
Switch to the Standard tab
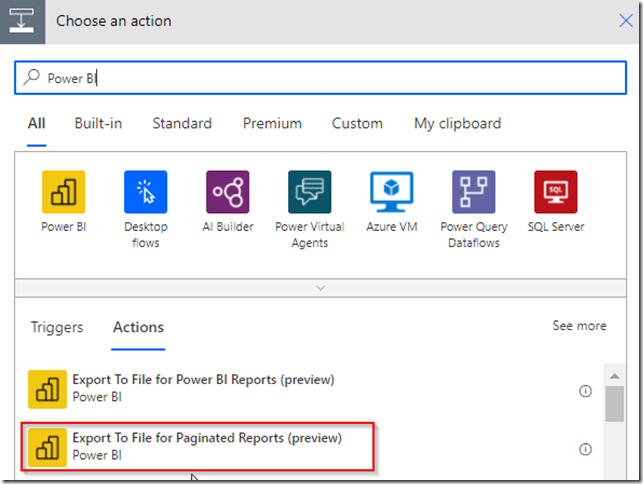pyautogui.click(x=182, y=123)
